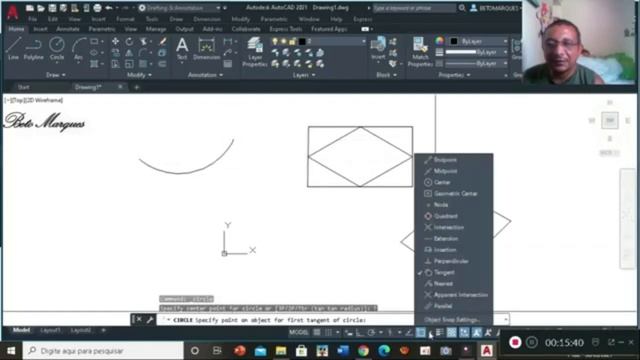Toggle object snap button in status bar
This screenshot has height=360, width=640.
(x=420, y=333)
